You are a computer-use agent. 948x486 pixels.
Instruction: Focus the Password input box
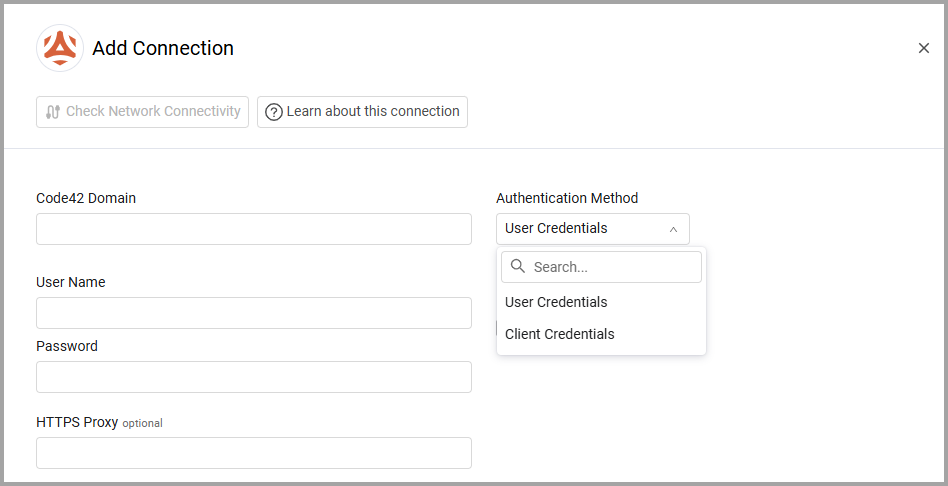point(253,377)
